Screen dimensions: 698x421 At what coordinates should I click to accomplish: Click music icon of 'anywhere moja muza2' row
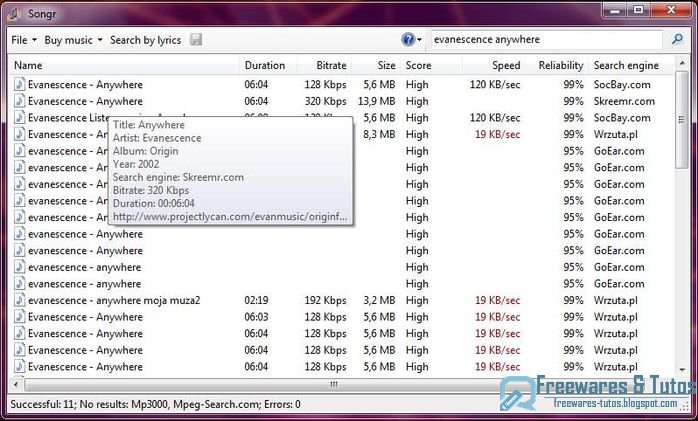(19, 300)
